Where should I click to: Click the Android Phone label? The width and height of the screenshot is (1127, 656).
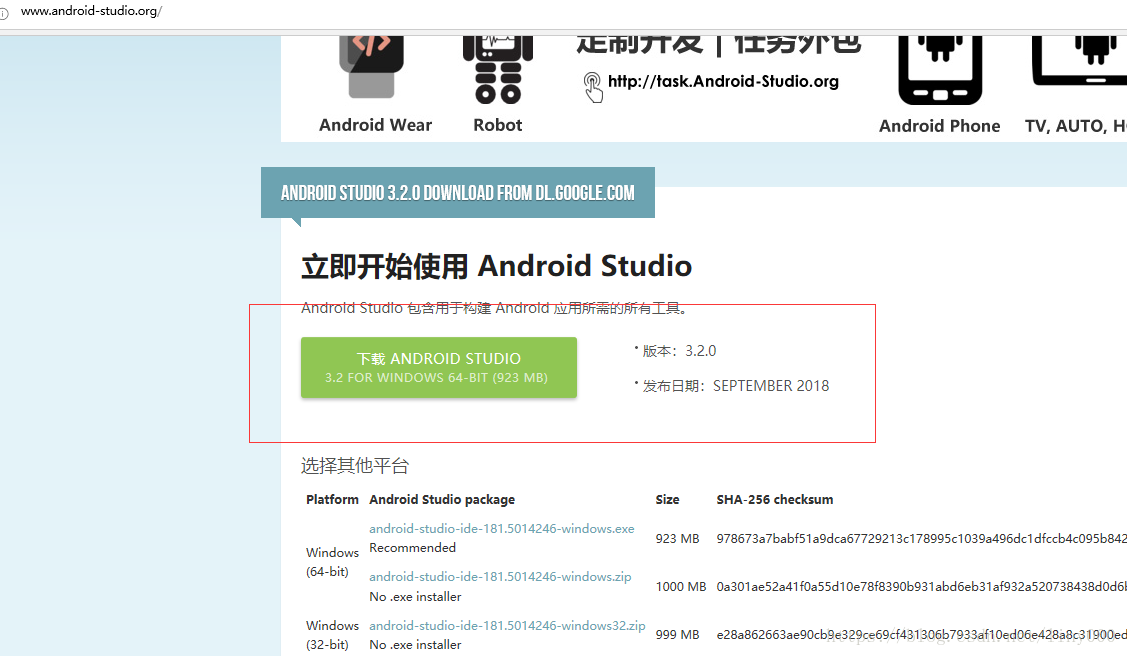point(939,126)
